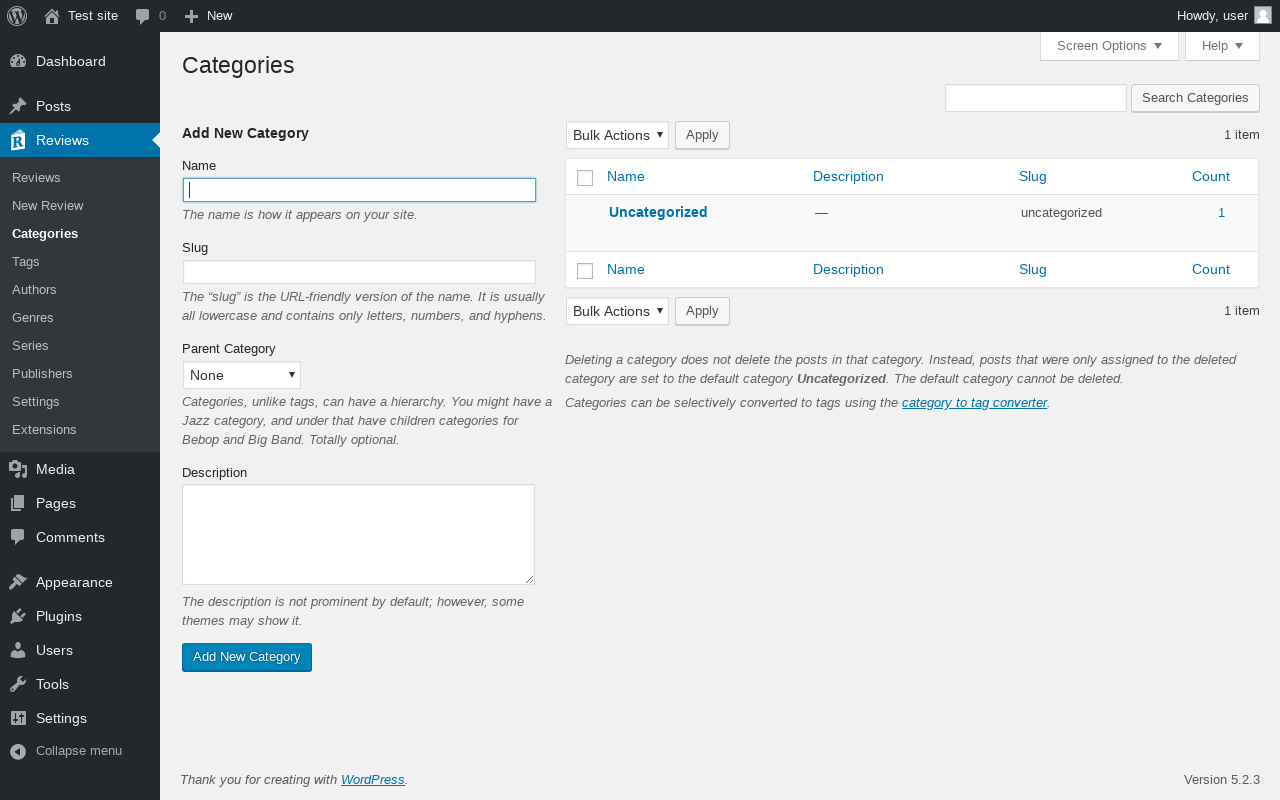Expand the Help panel
Viewport: 1280px width, 800px height.
[1222, 46]
